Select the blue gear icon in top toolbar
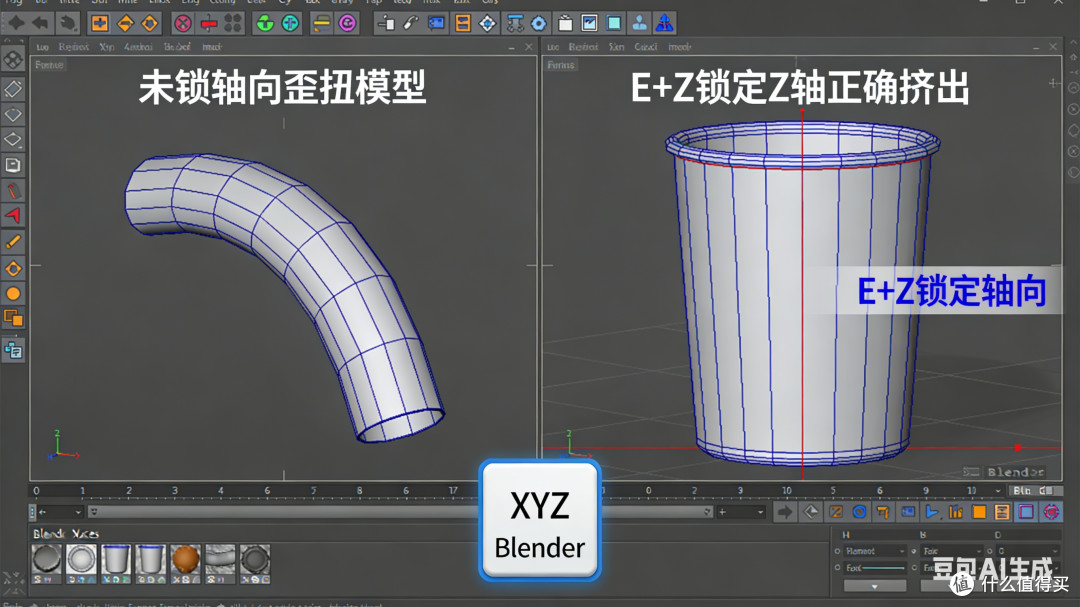Image resolution: width=1080 pixels, height=607 pixels. pyautogui.click(x=539, y=23)
